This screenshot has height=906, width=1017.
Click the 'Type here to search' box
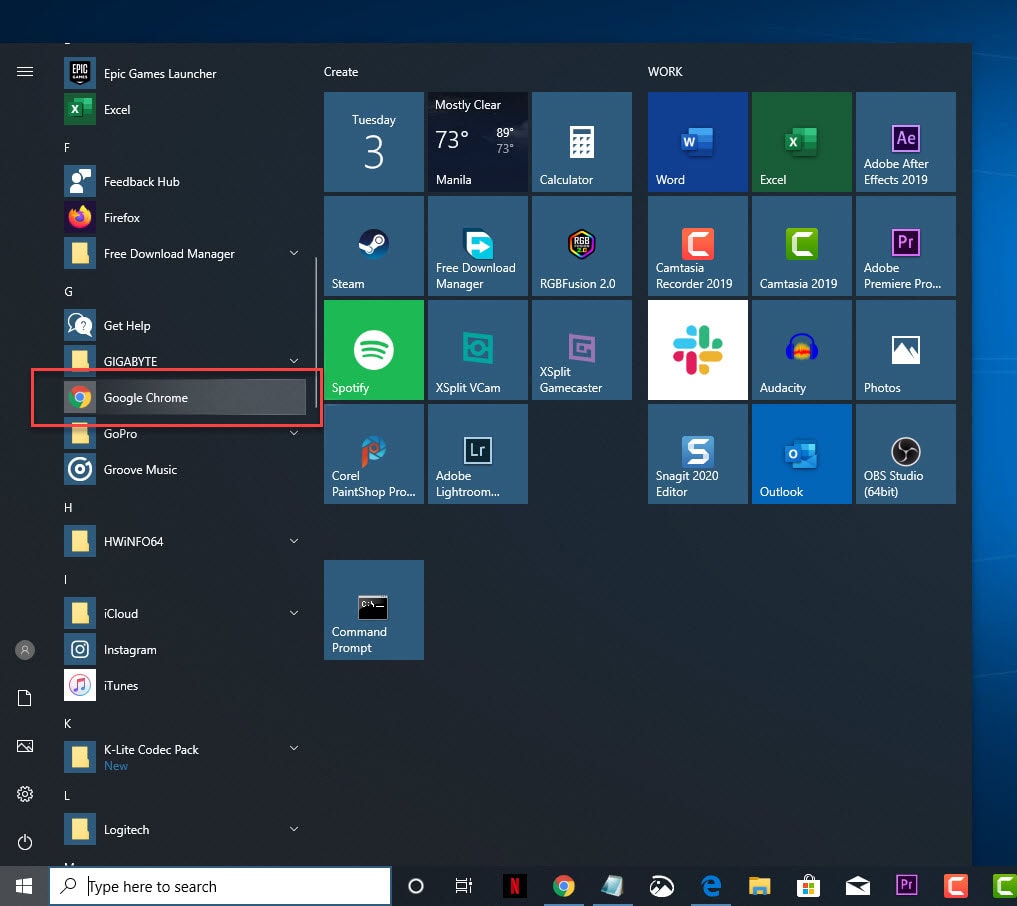[220, 886]
